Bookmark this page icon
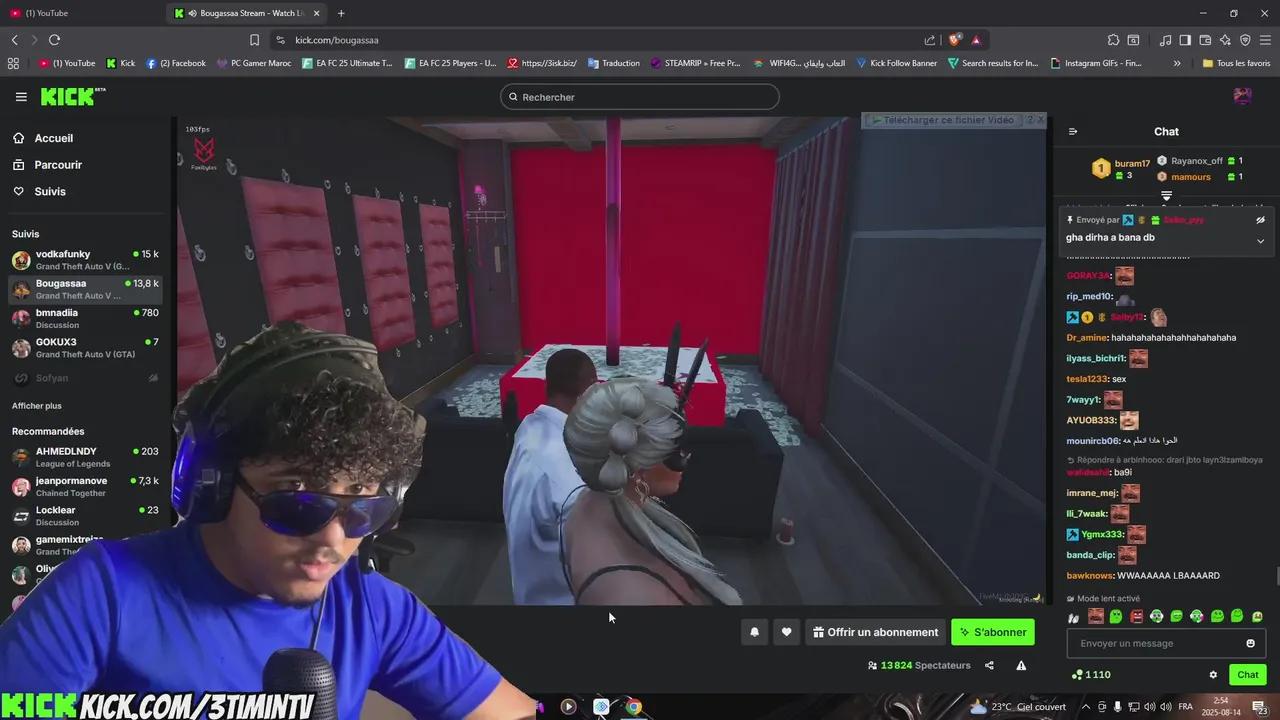The image size is (1280, 720). pos(254,40)
